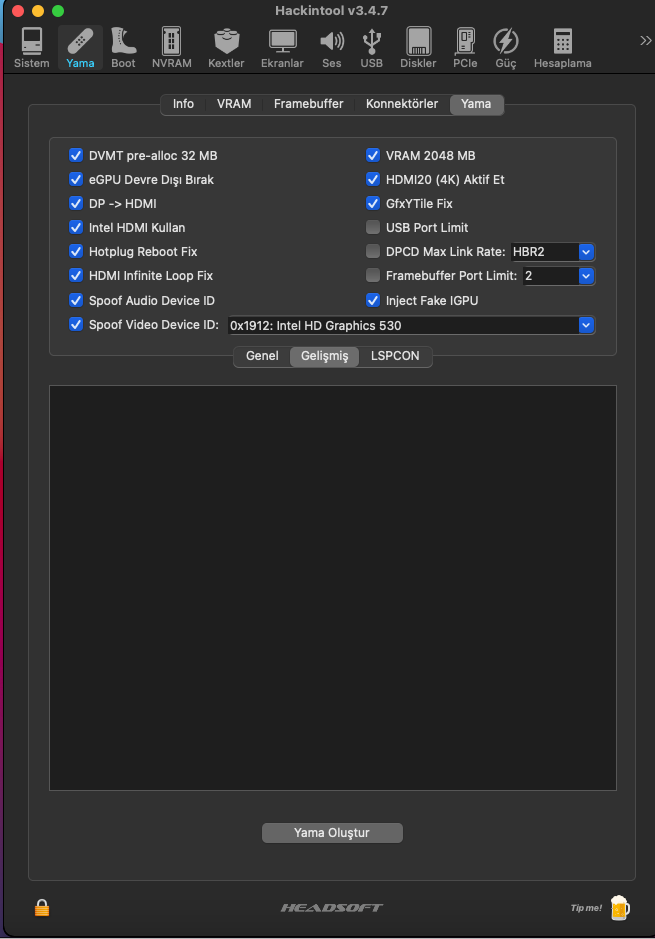Open the NVRAM toolbar section
This screenshot has width=655, height=939.
coord(172,48)
